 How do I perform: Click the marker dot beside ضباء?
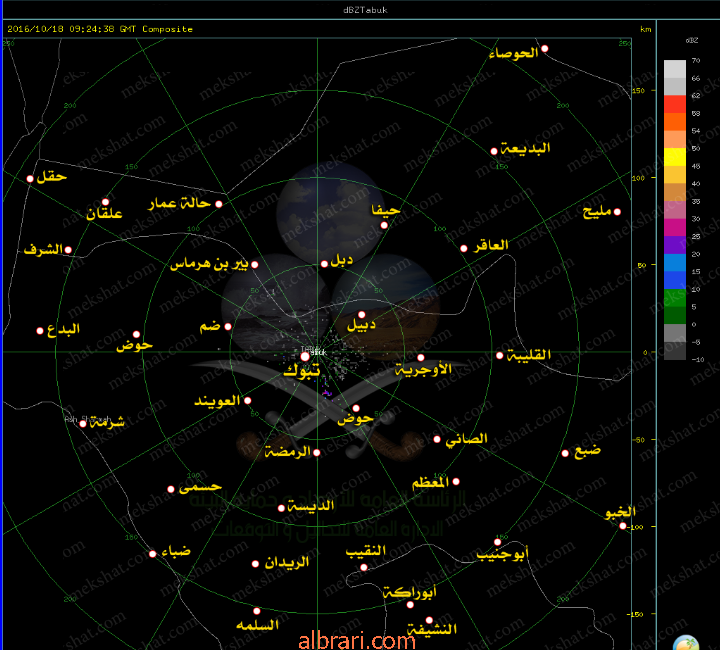(153, 554)
